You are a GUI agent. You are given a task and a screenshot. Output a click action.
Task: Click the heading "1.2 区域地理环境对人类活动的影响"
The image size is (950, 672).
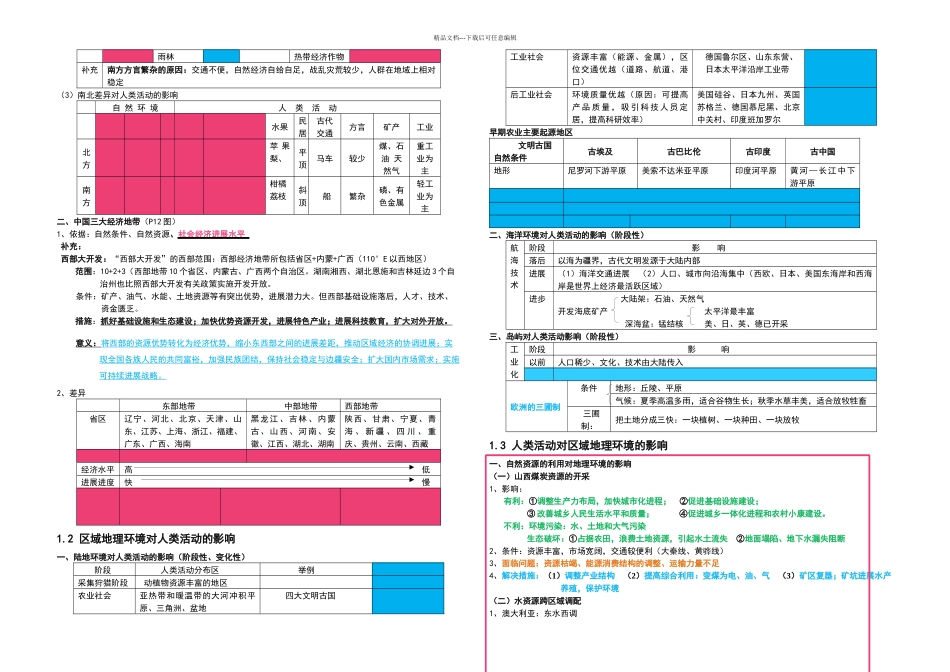tap(146, 539)
